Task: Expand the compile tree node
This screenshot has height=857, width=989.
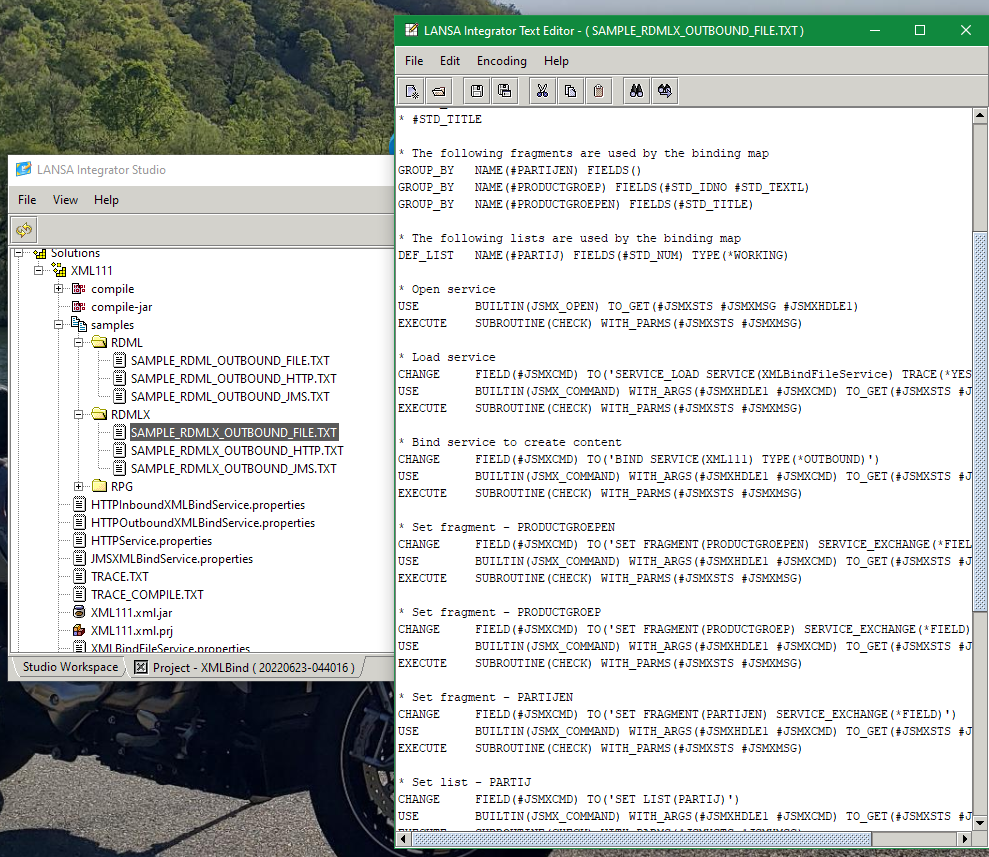Action: pyautogui.click(x=60, y=289)
